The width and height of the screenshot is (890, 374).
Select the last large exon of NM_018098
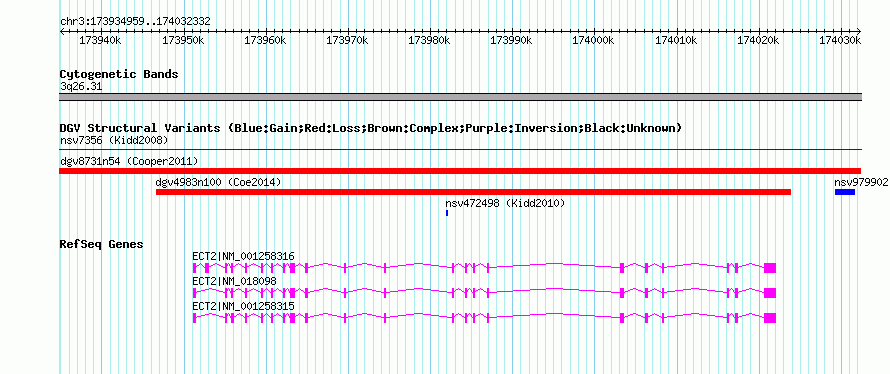pos(770,293)
